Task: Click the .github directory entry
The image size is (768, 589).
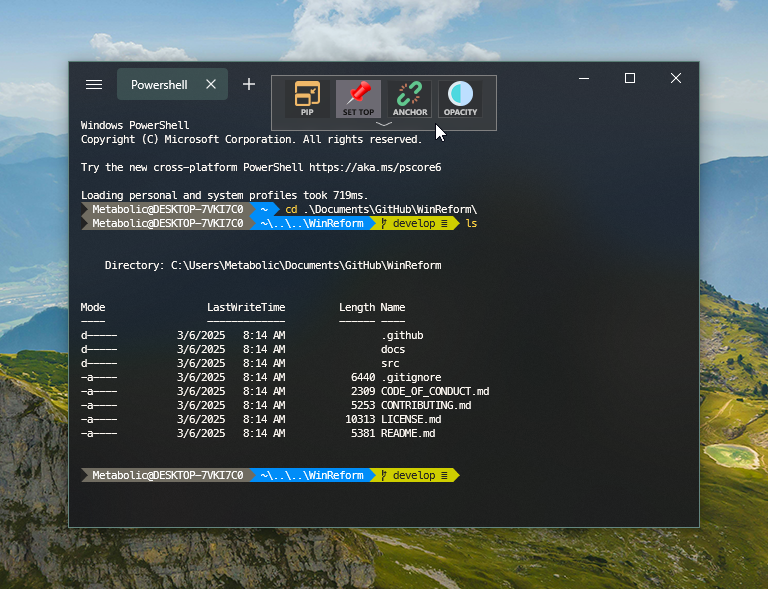Action: pos(402,335)
